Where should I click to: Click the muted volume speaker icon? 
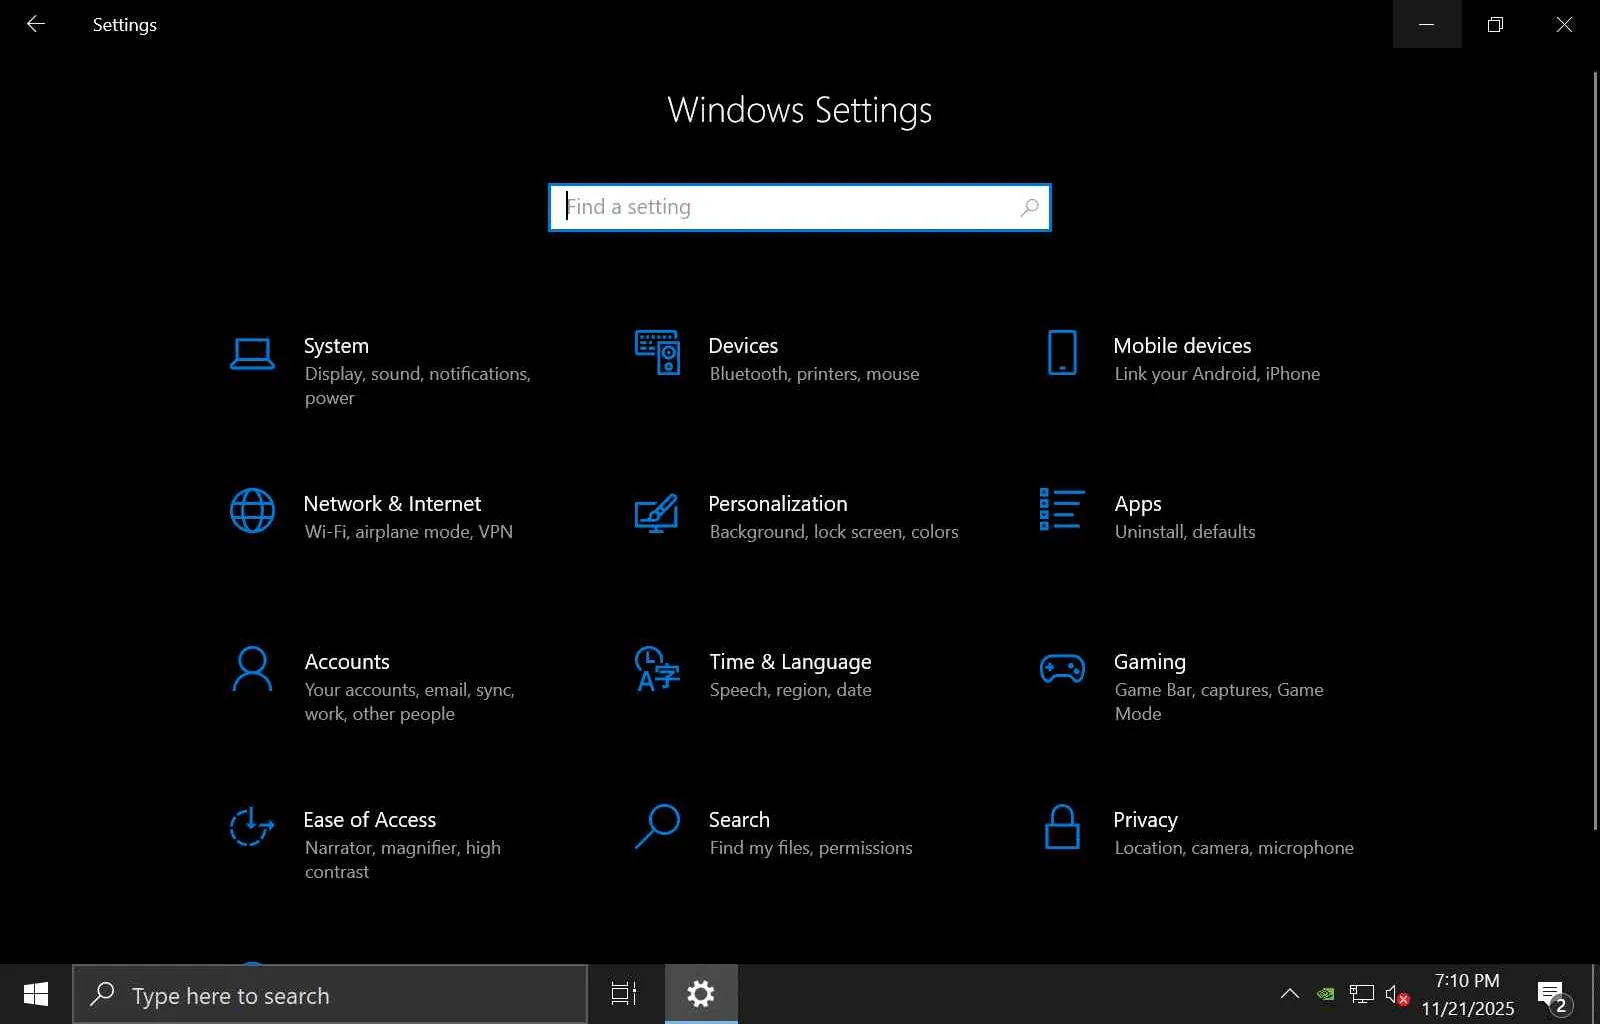tap(1397, 994)
